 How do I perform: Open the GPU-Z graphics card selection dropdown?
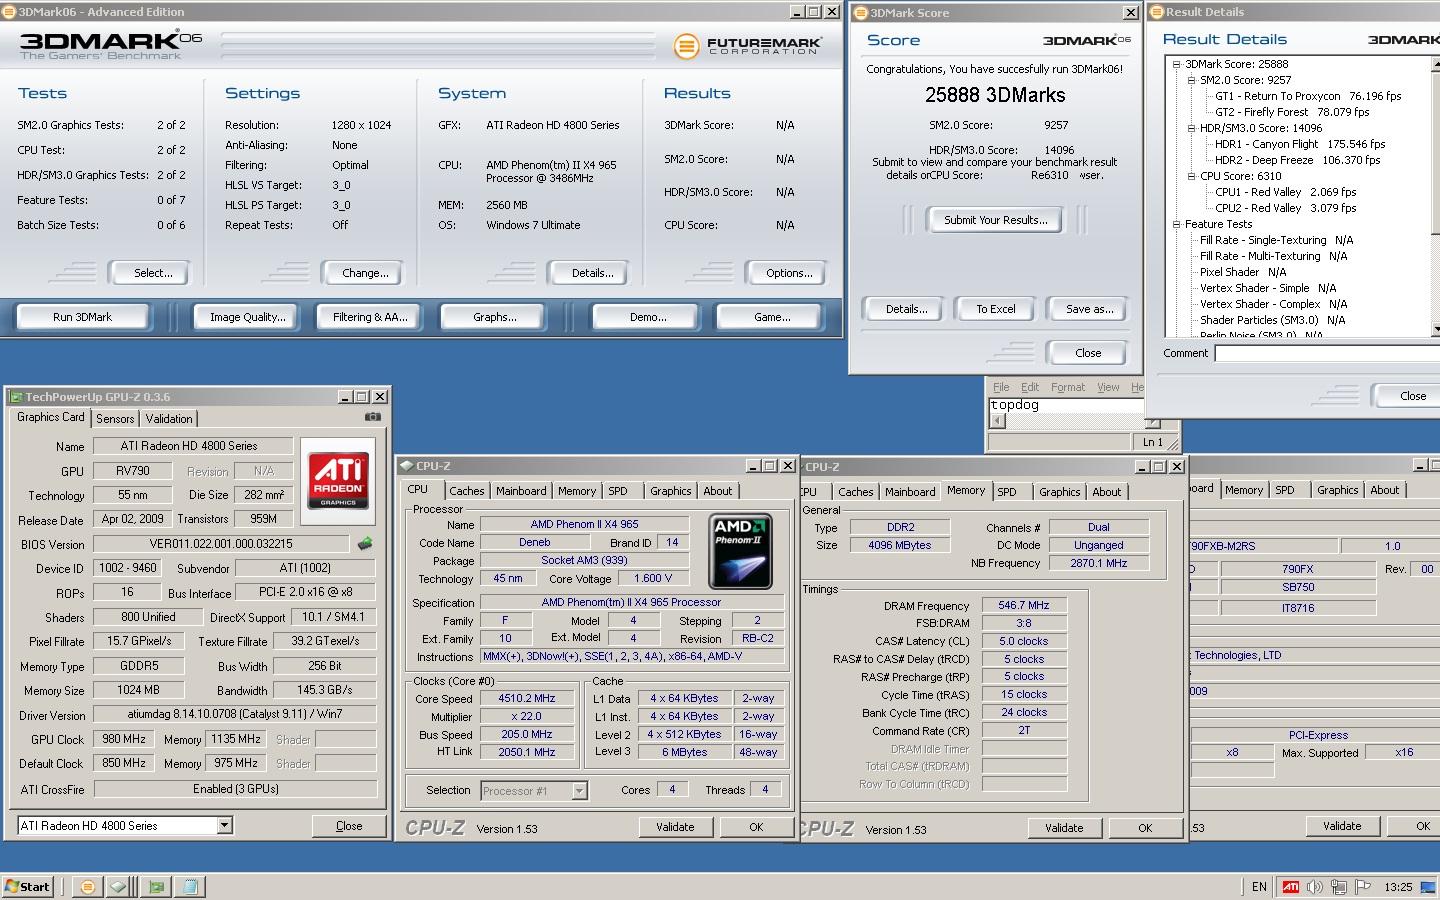pyautogui.click(x=224, y=826)
